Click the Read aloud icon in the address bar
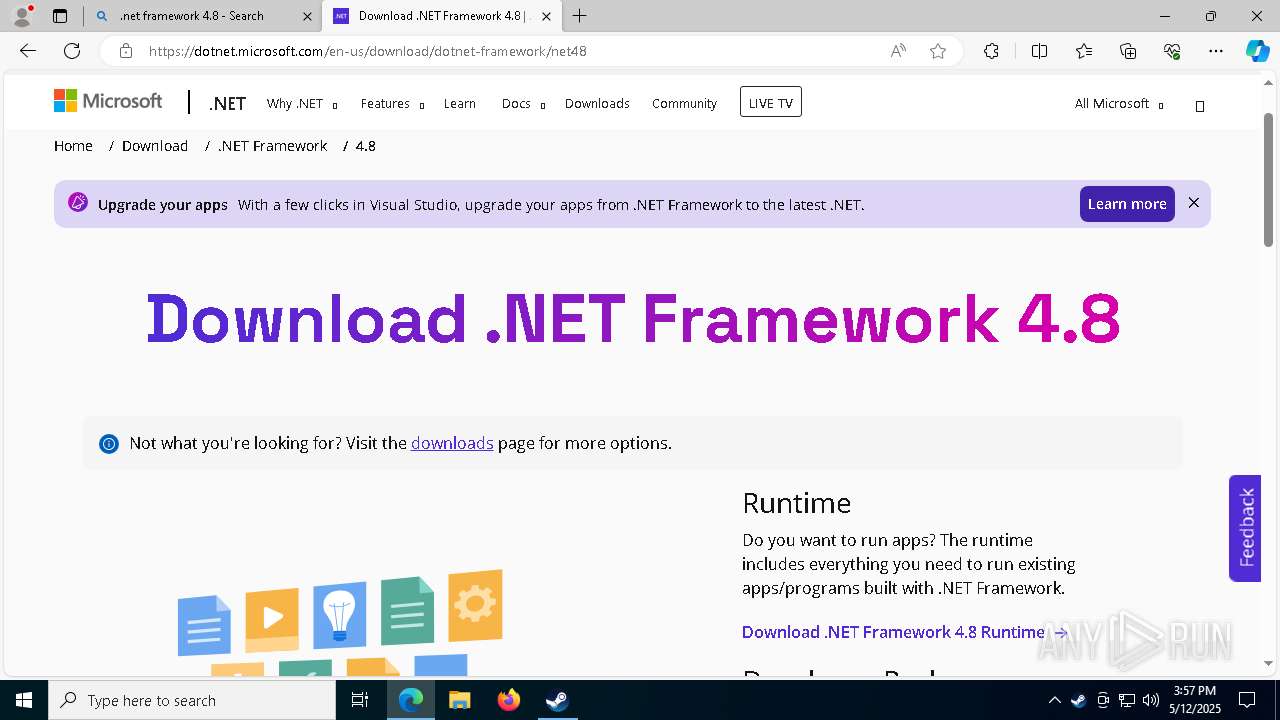Image resolution: width=1280 pixels, height=720 pixels. 898,51
